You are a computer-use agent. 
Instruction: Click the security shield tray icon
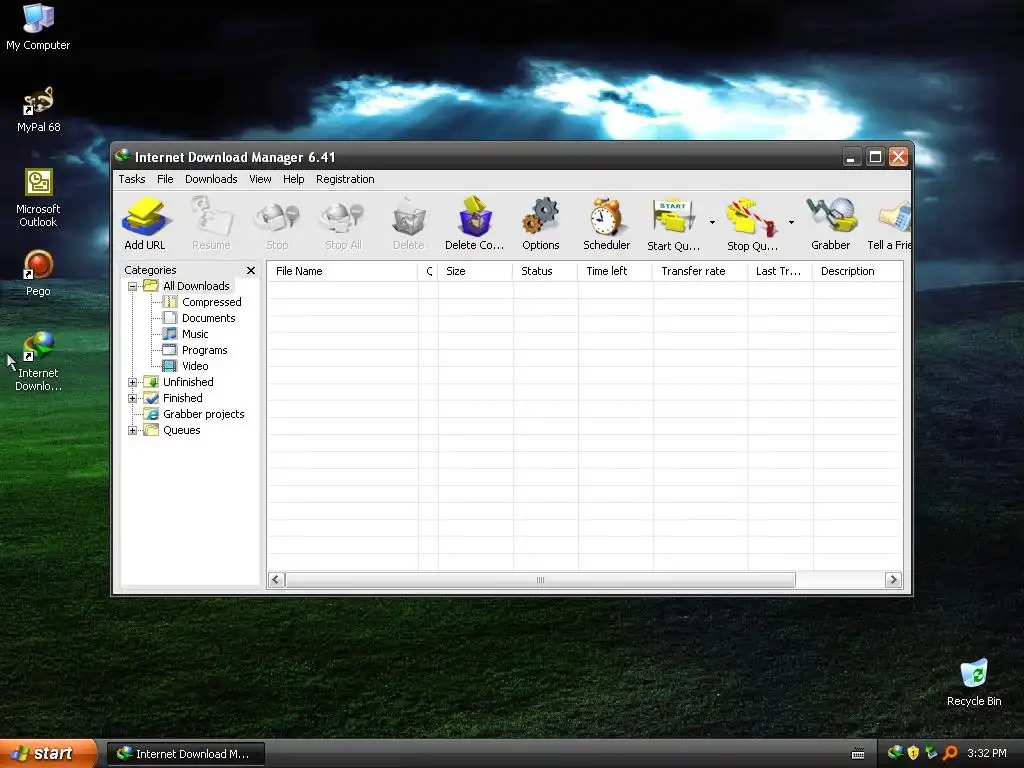click(x=914, y=753)
